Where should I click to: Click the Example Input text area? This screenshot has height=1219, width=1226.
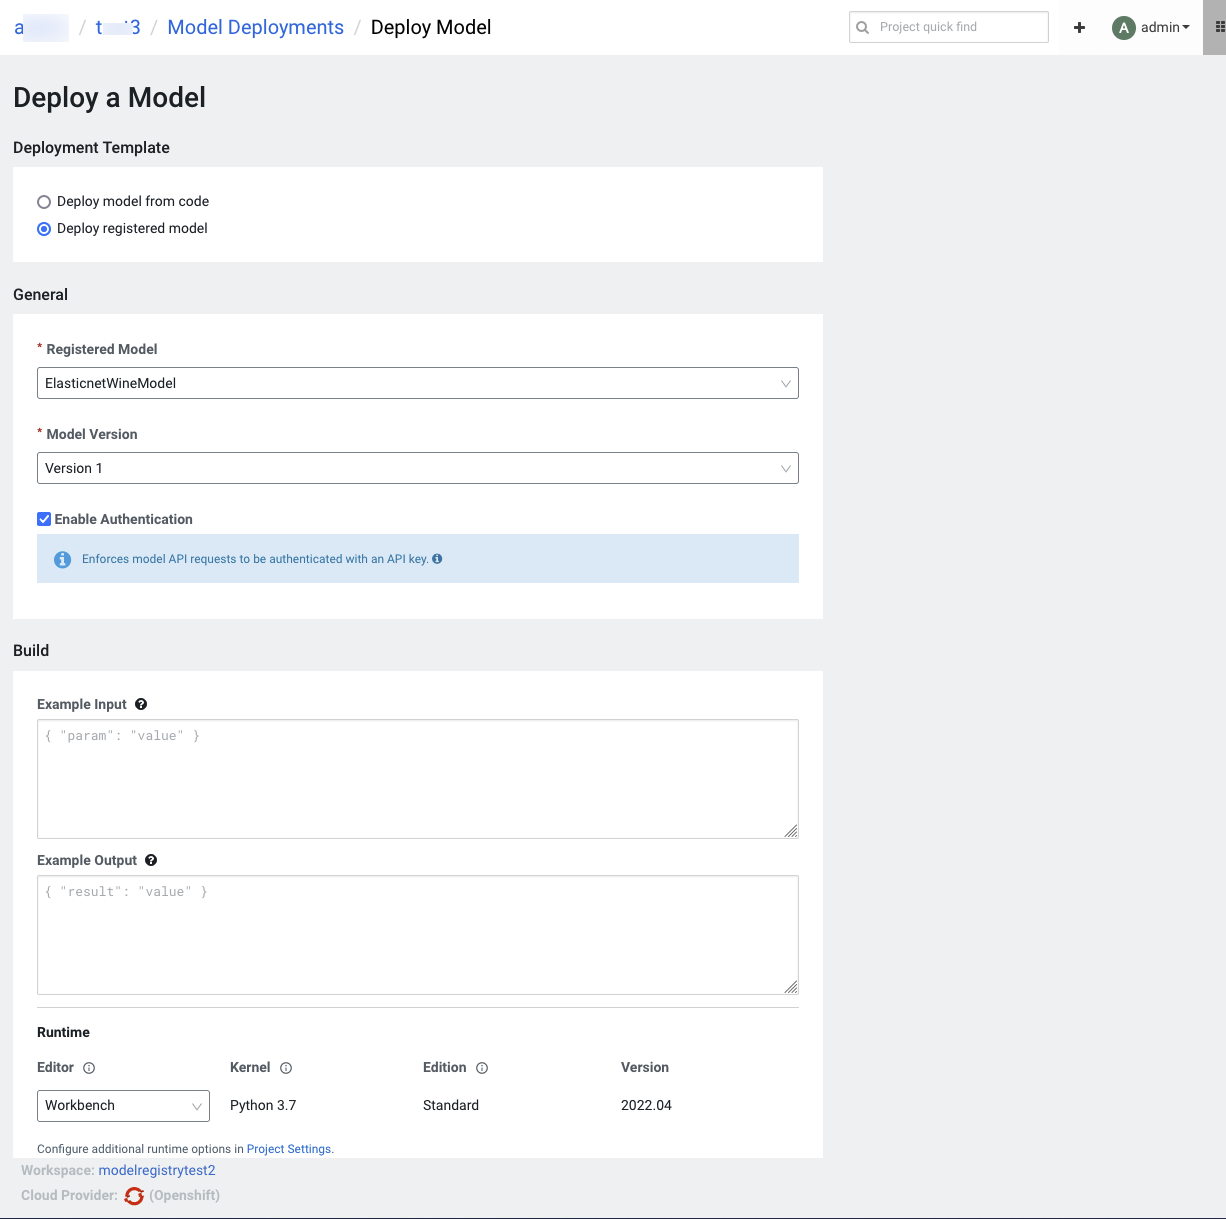click(x=417, y=778)
